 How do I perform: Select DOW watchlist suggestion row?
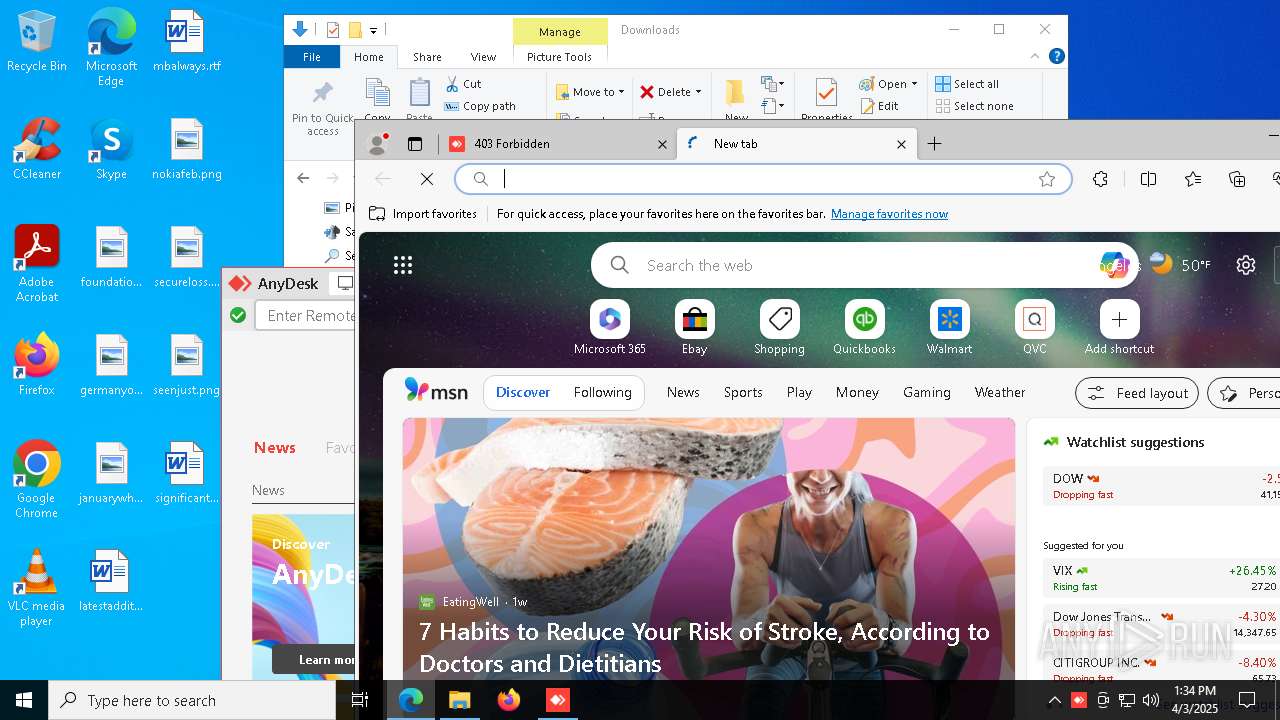tap(1160, 486)
